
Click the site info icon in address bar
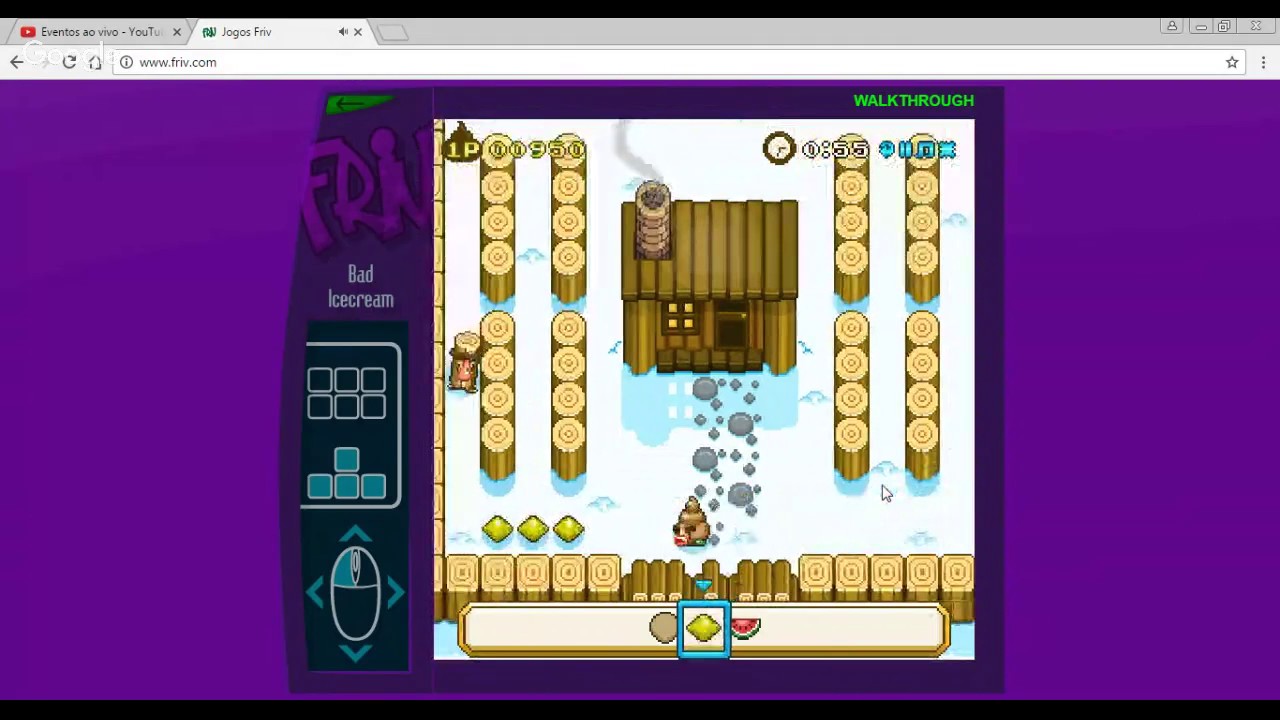(x=126, y=62)
